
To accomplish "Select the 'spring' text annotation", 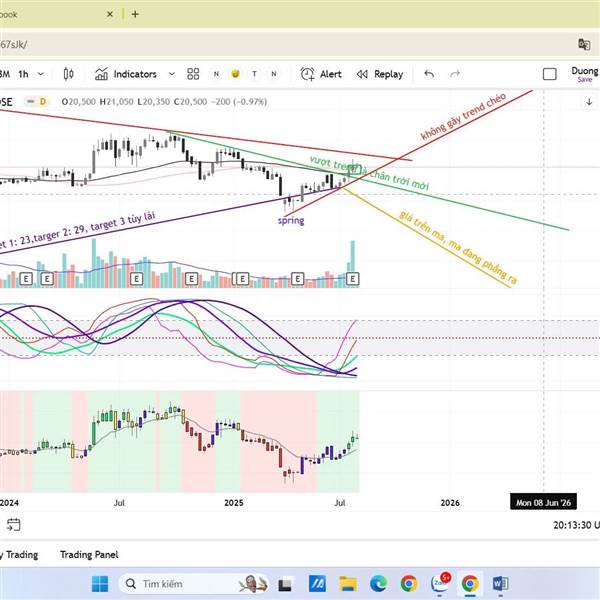I will 291,220.
